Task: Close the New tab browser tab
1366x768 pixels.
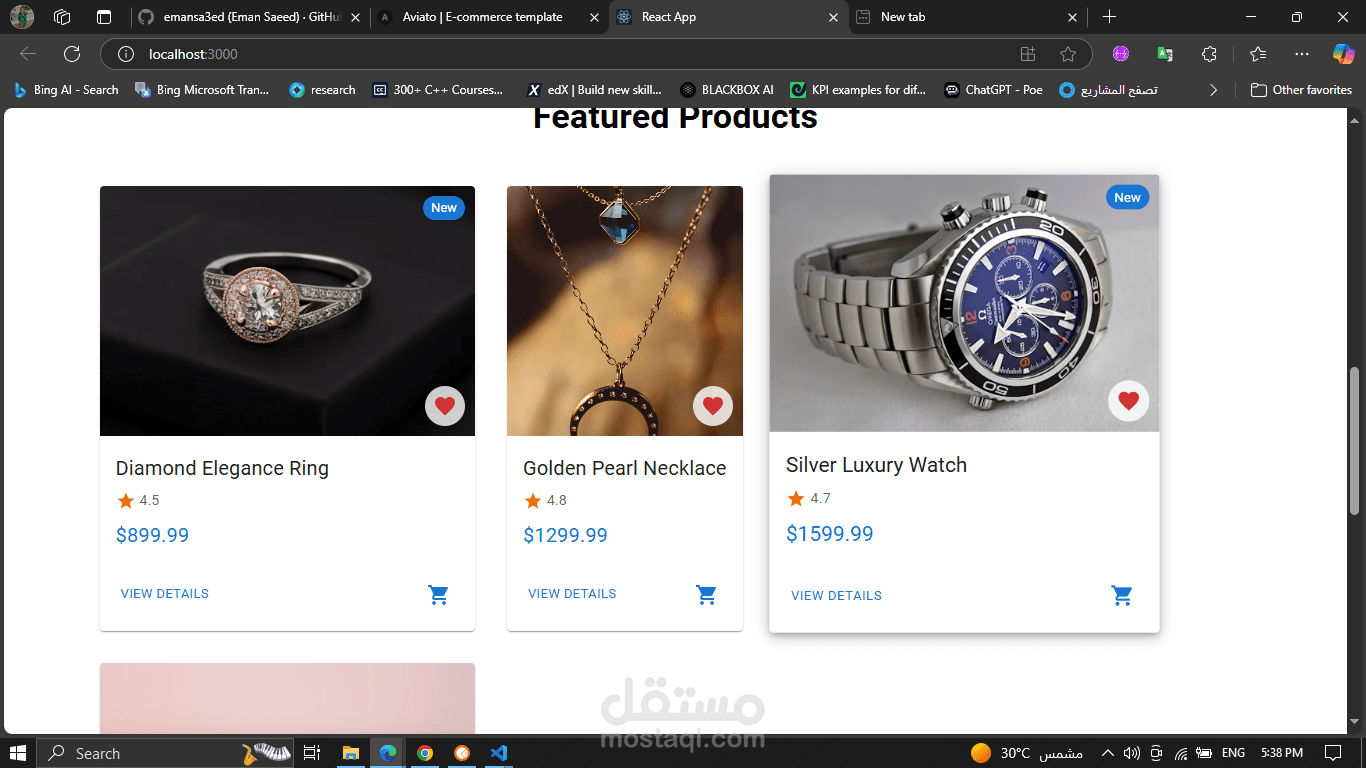Action: [x=1073, y=17]
